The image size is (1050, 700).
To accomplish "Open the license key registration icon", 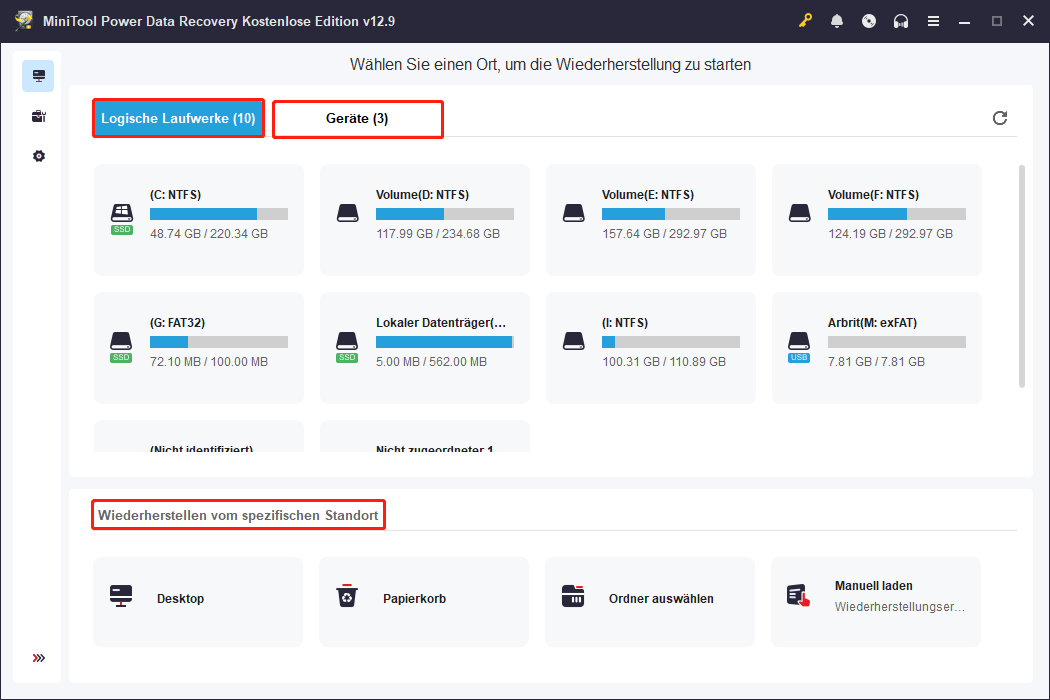I will [805, 21].
